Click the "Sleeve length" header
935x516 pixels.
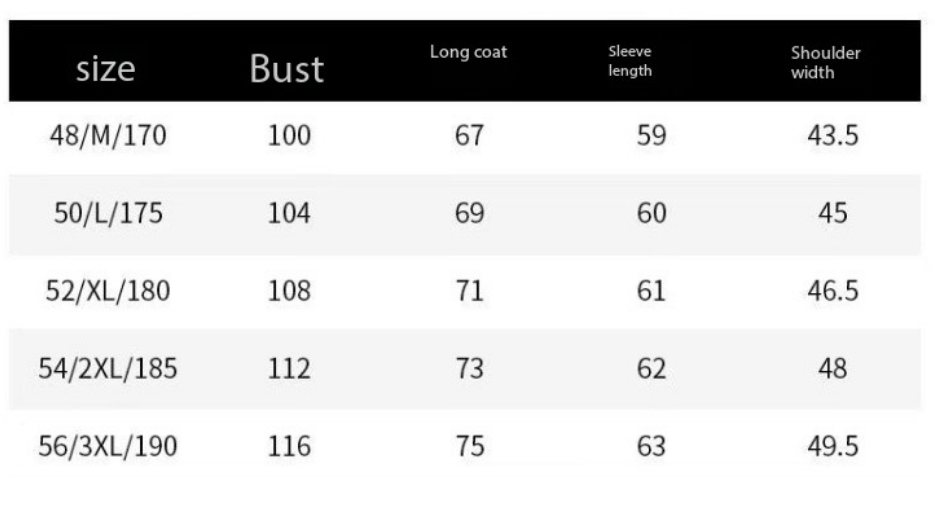coord(630,61)
